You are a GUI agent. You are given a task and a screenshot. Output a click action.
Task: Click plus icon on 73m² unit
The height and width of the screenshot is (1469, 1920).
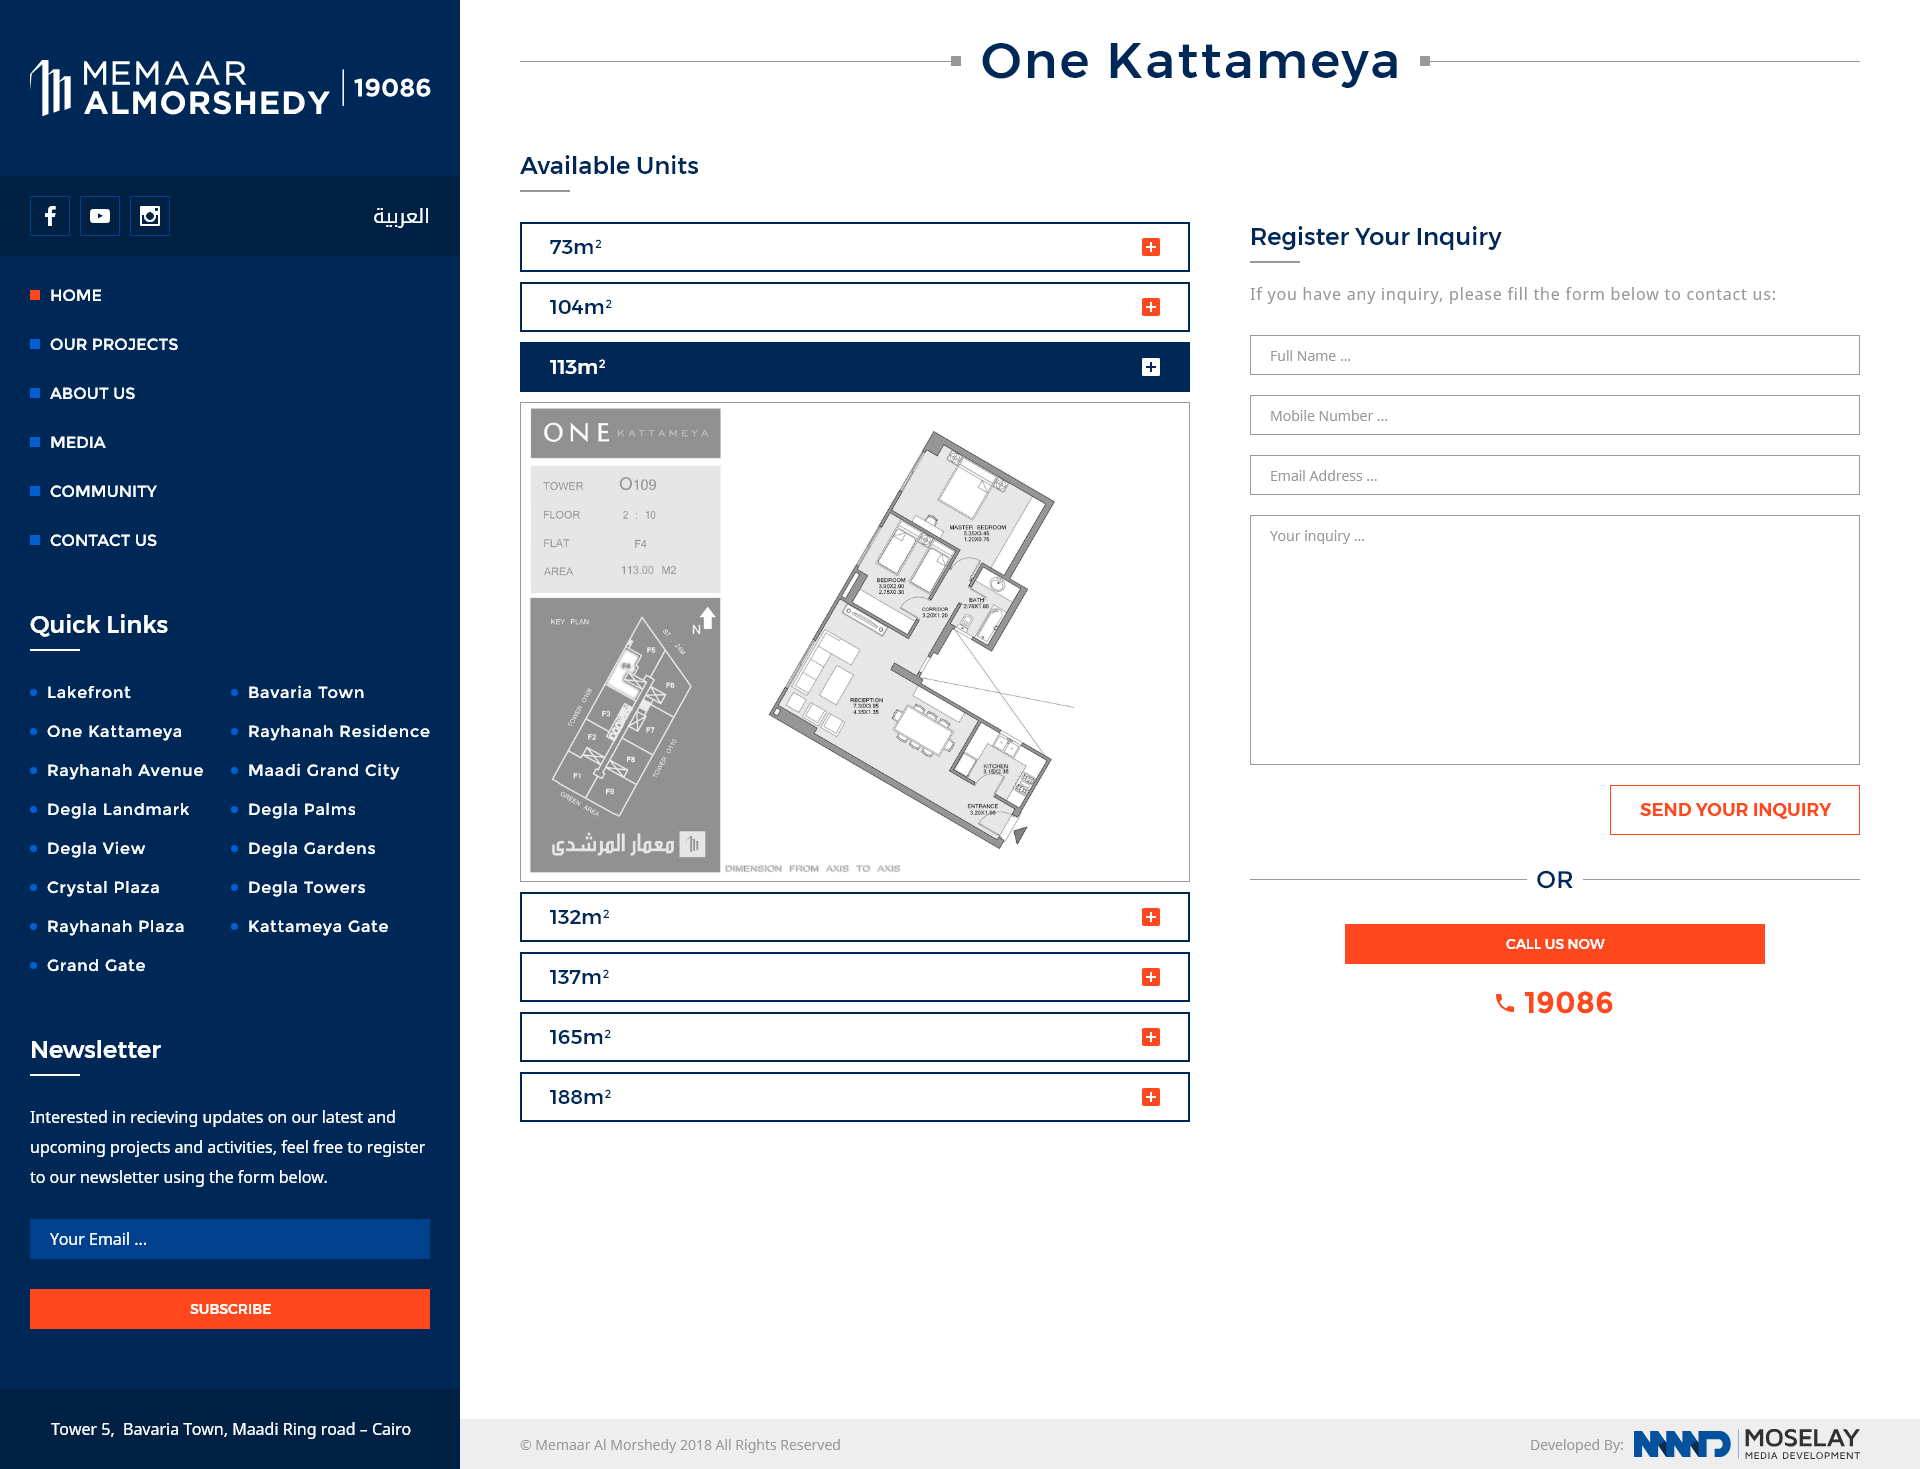pyautogui.click(x=1151, y=247)
